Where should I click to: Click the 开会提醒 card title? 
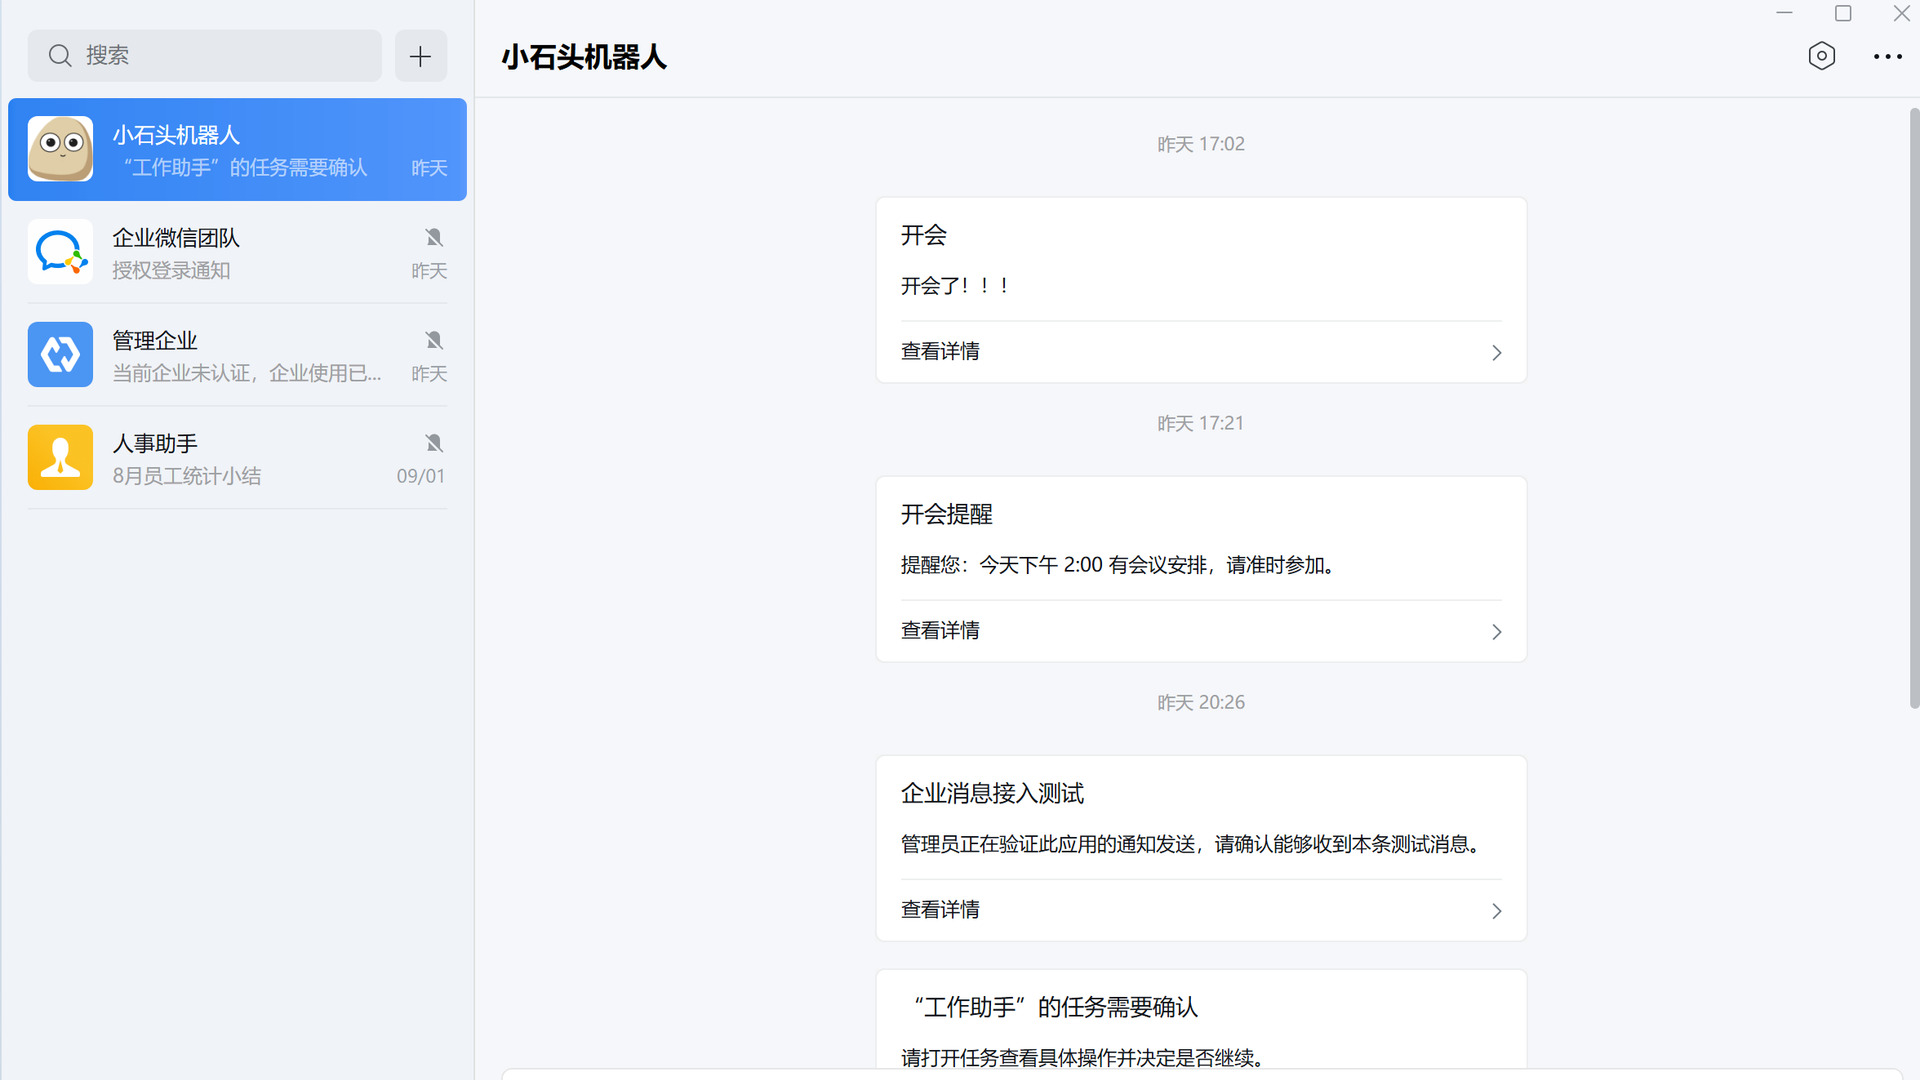coord(946,515)
